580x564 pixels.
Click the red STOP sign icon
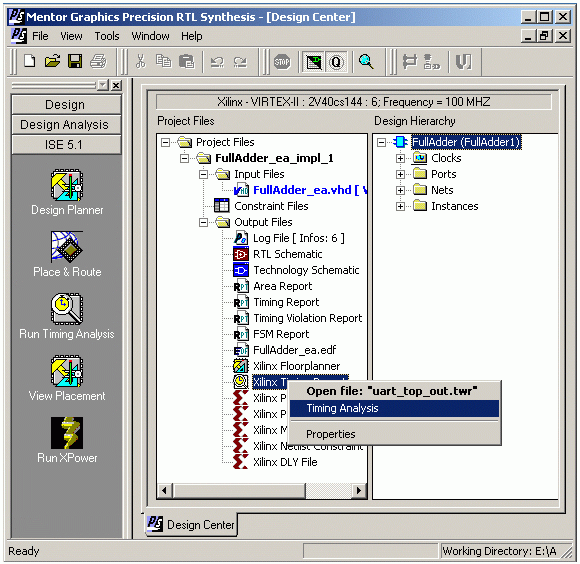(282, 62)
